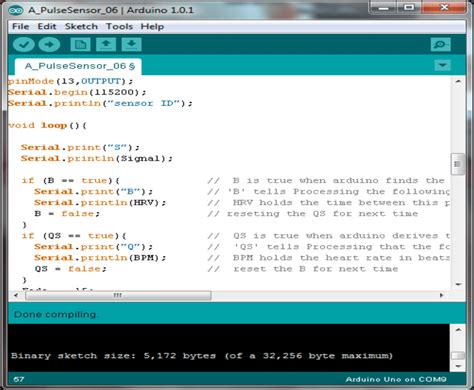Click the editor vertical scrollbar thumb
Image resolution: width=474 pixels, height=390 pixels.
coord(458,164)
